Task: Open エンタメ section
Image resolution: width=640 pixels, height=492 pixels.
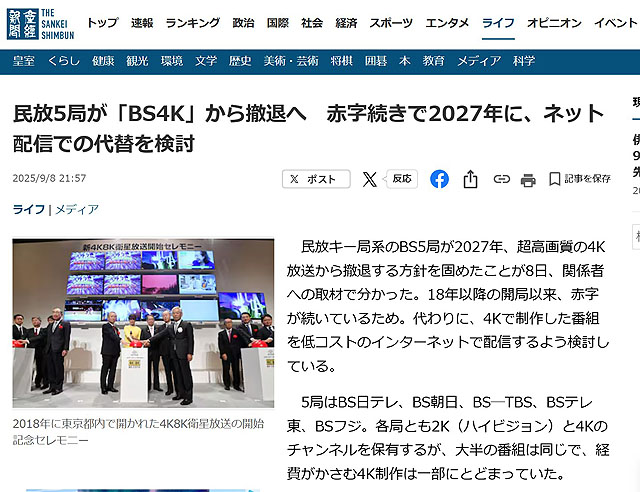Action: [447, 23]
